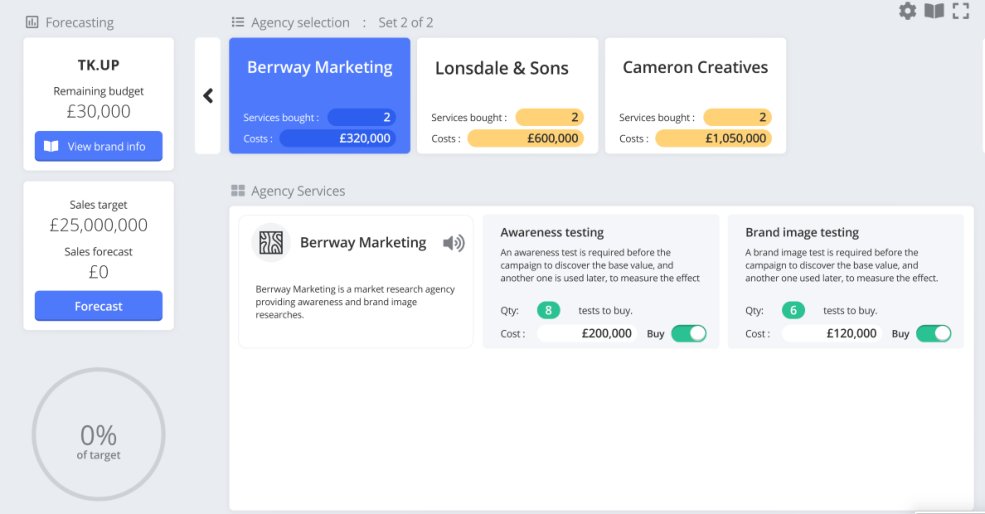Click the Brand image testing £120,000 cost field
This screenshot has height=514, width=985.
(832, 334)
